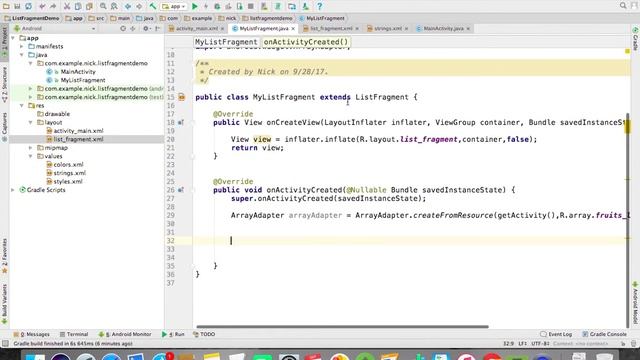The width and height of the screenshot is (640, 360).
Task: Click the Copy toolbar icon
Action: pos(78,6)
